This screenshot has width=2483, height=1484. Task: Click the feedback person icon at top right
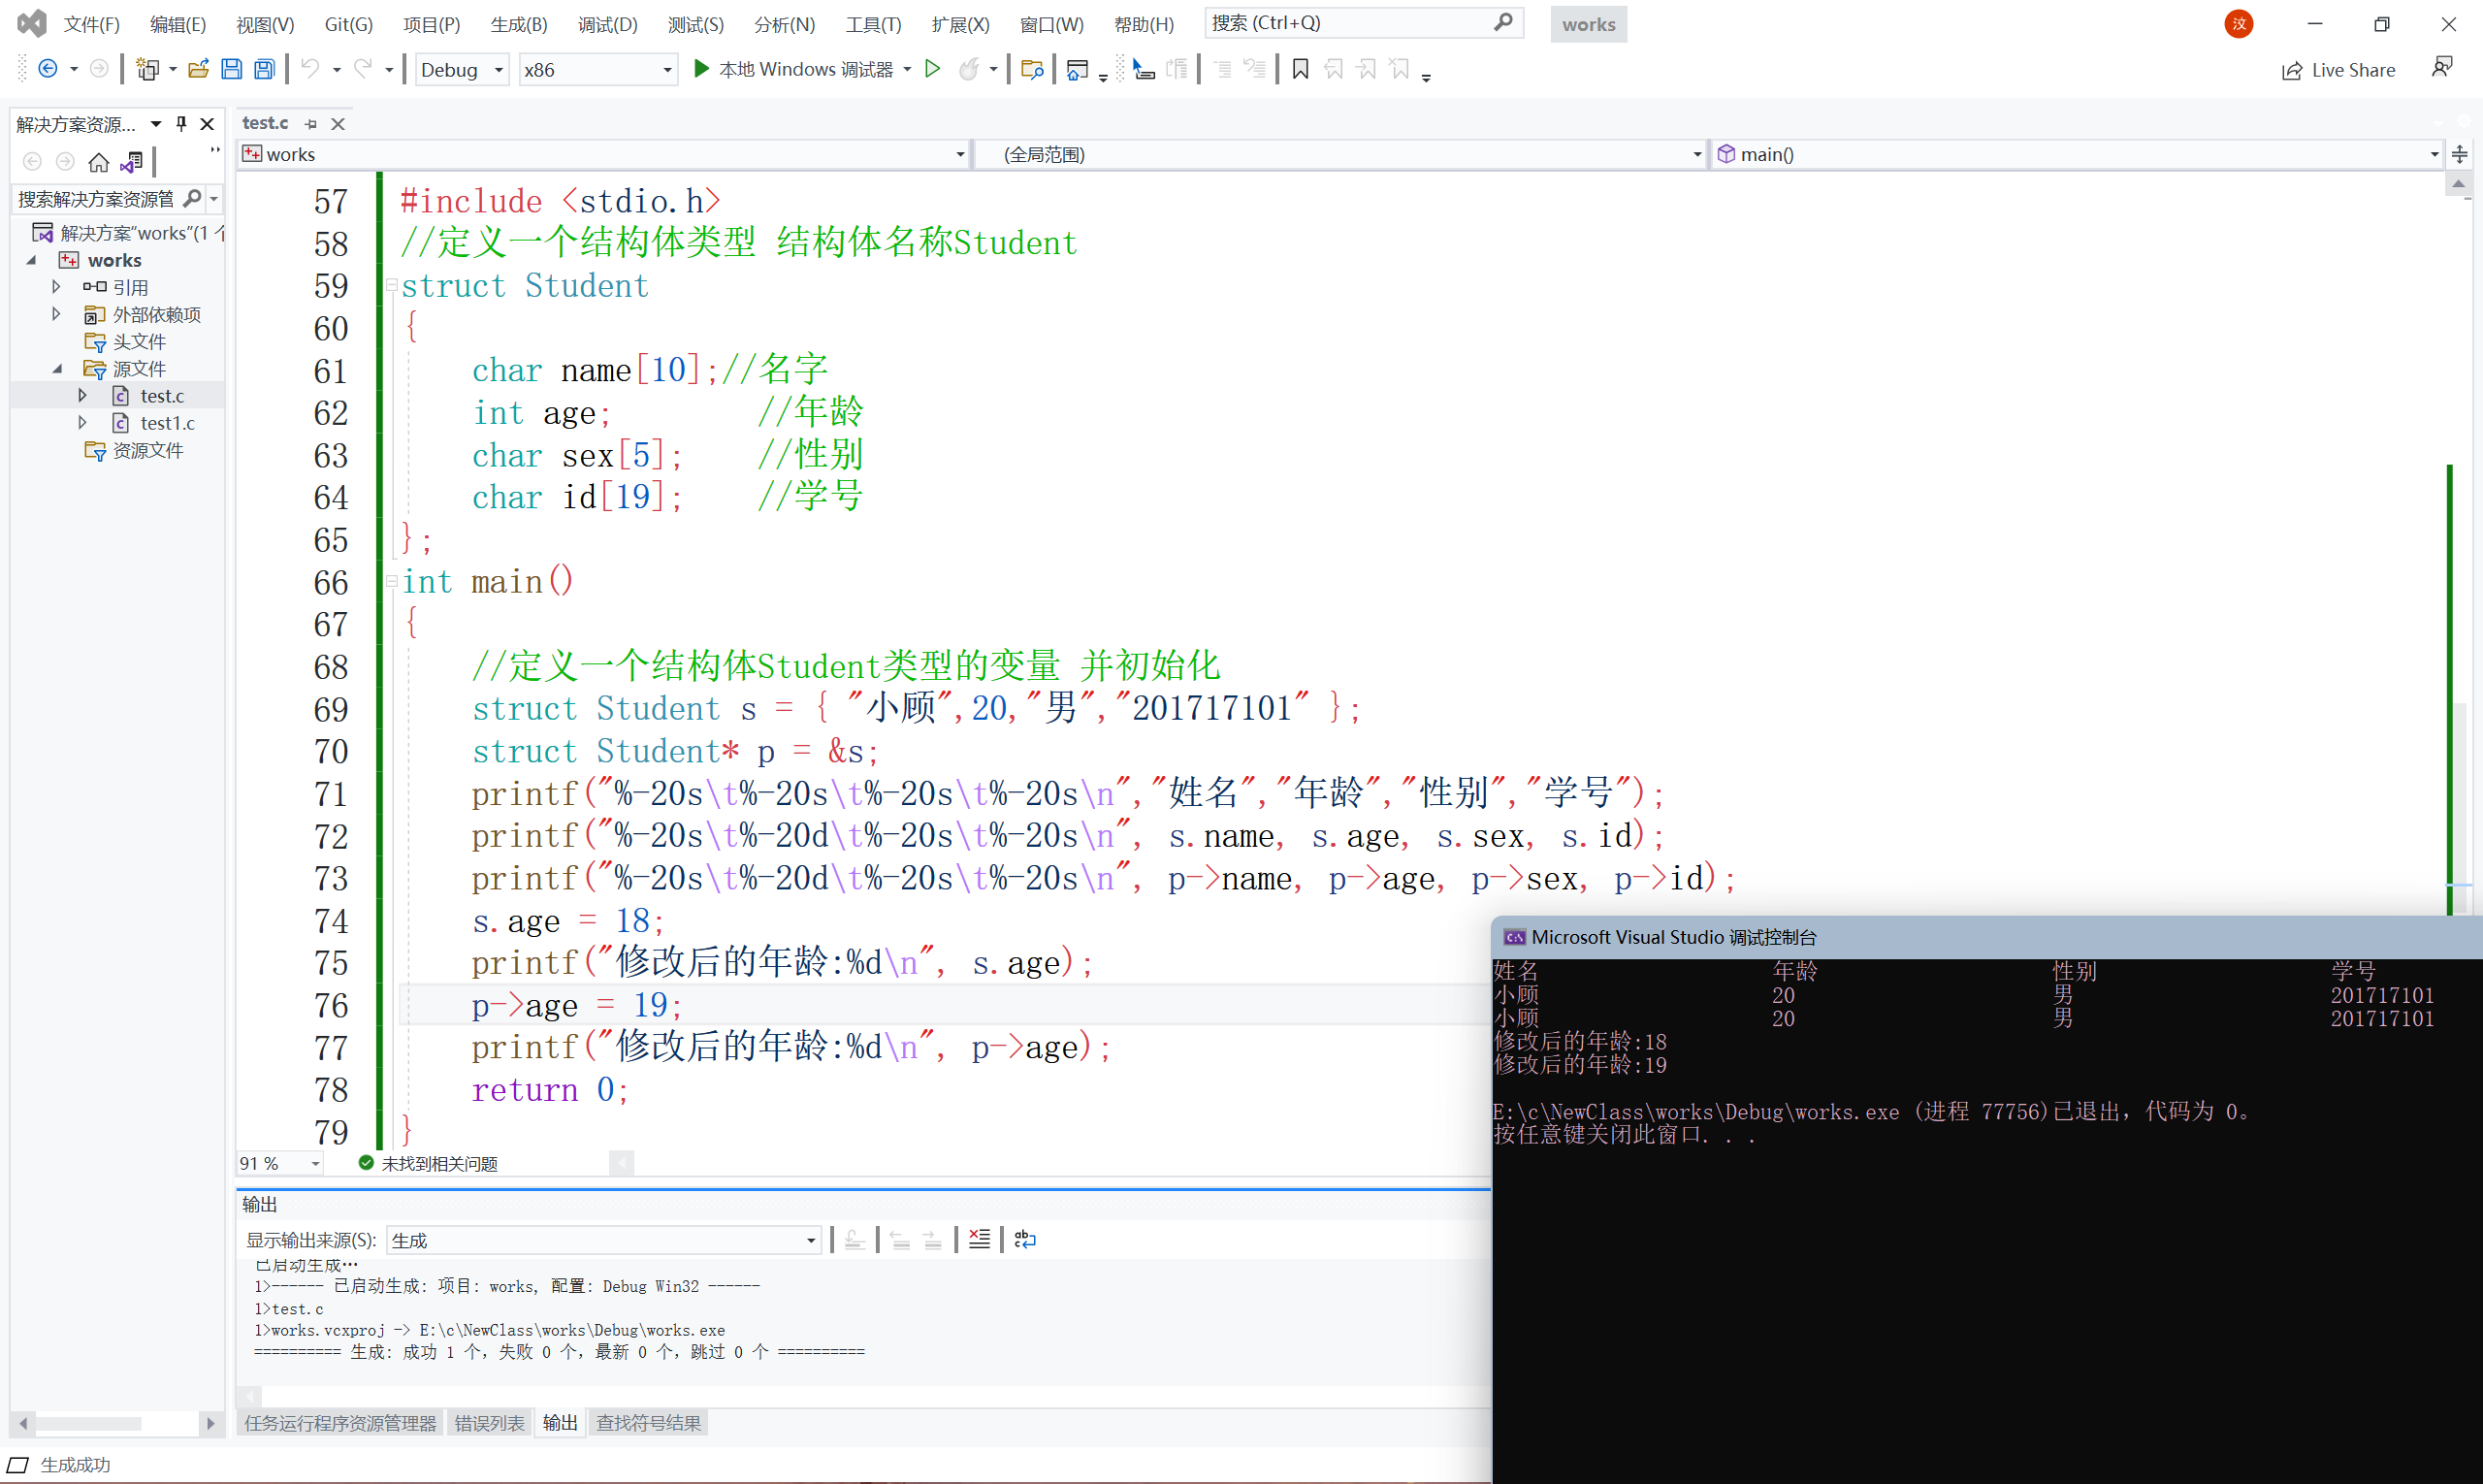[x=2442, y=68]
